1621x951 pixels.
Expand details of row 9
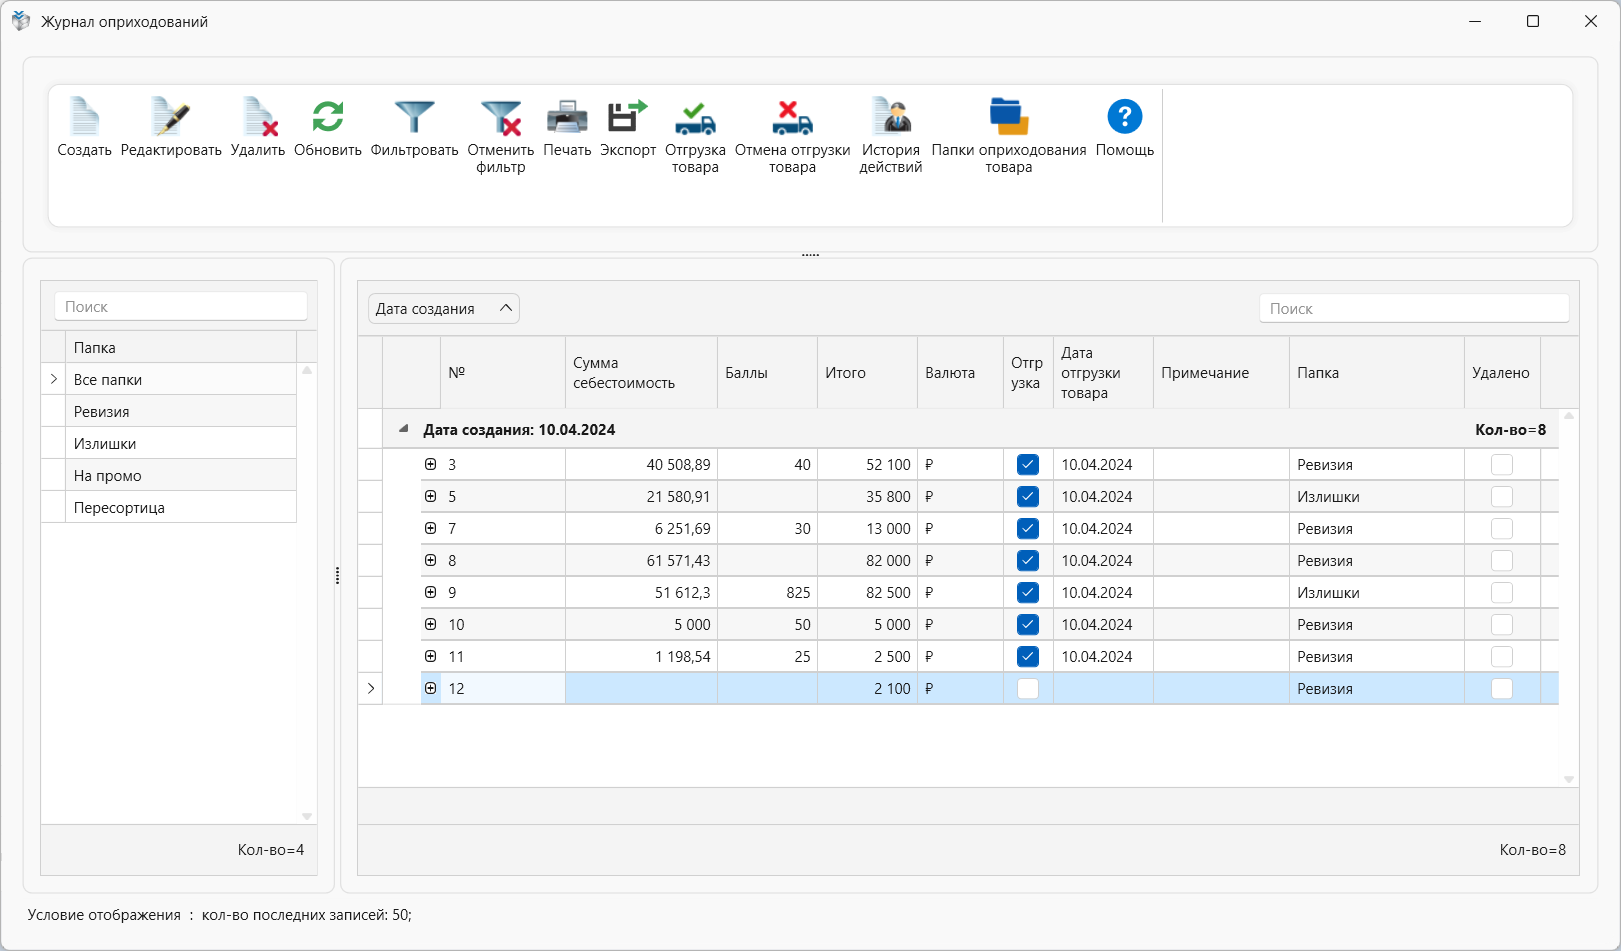point(431,592)
